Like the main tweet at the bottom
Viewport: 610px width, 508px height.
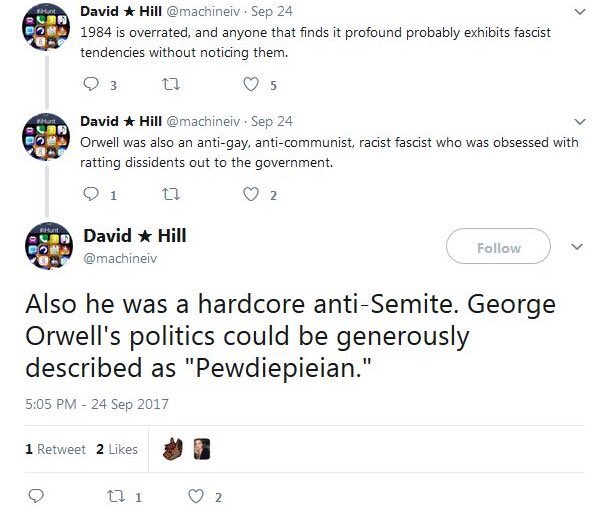click(x=195, y=495)
